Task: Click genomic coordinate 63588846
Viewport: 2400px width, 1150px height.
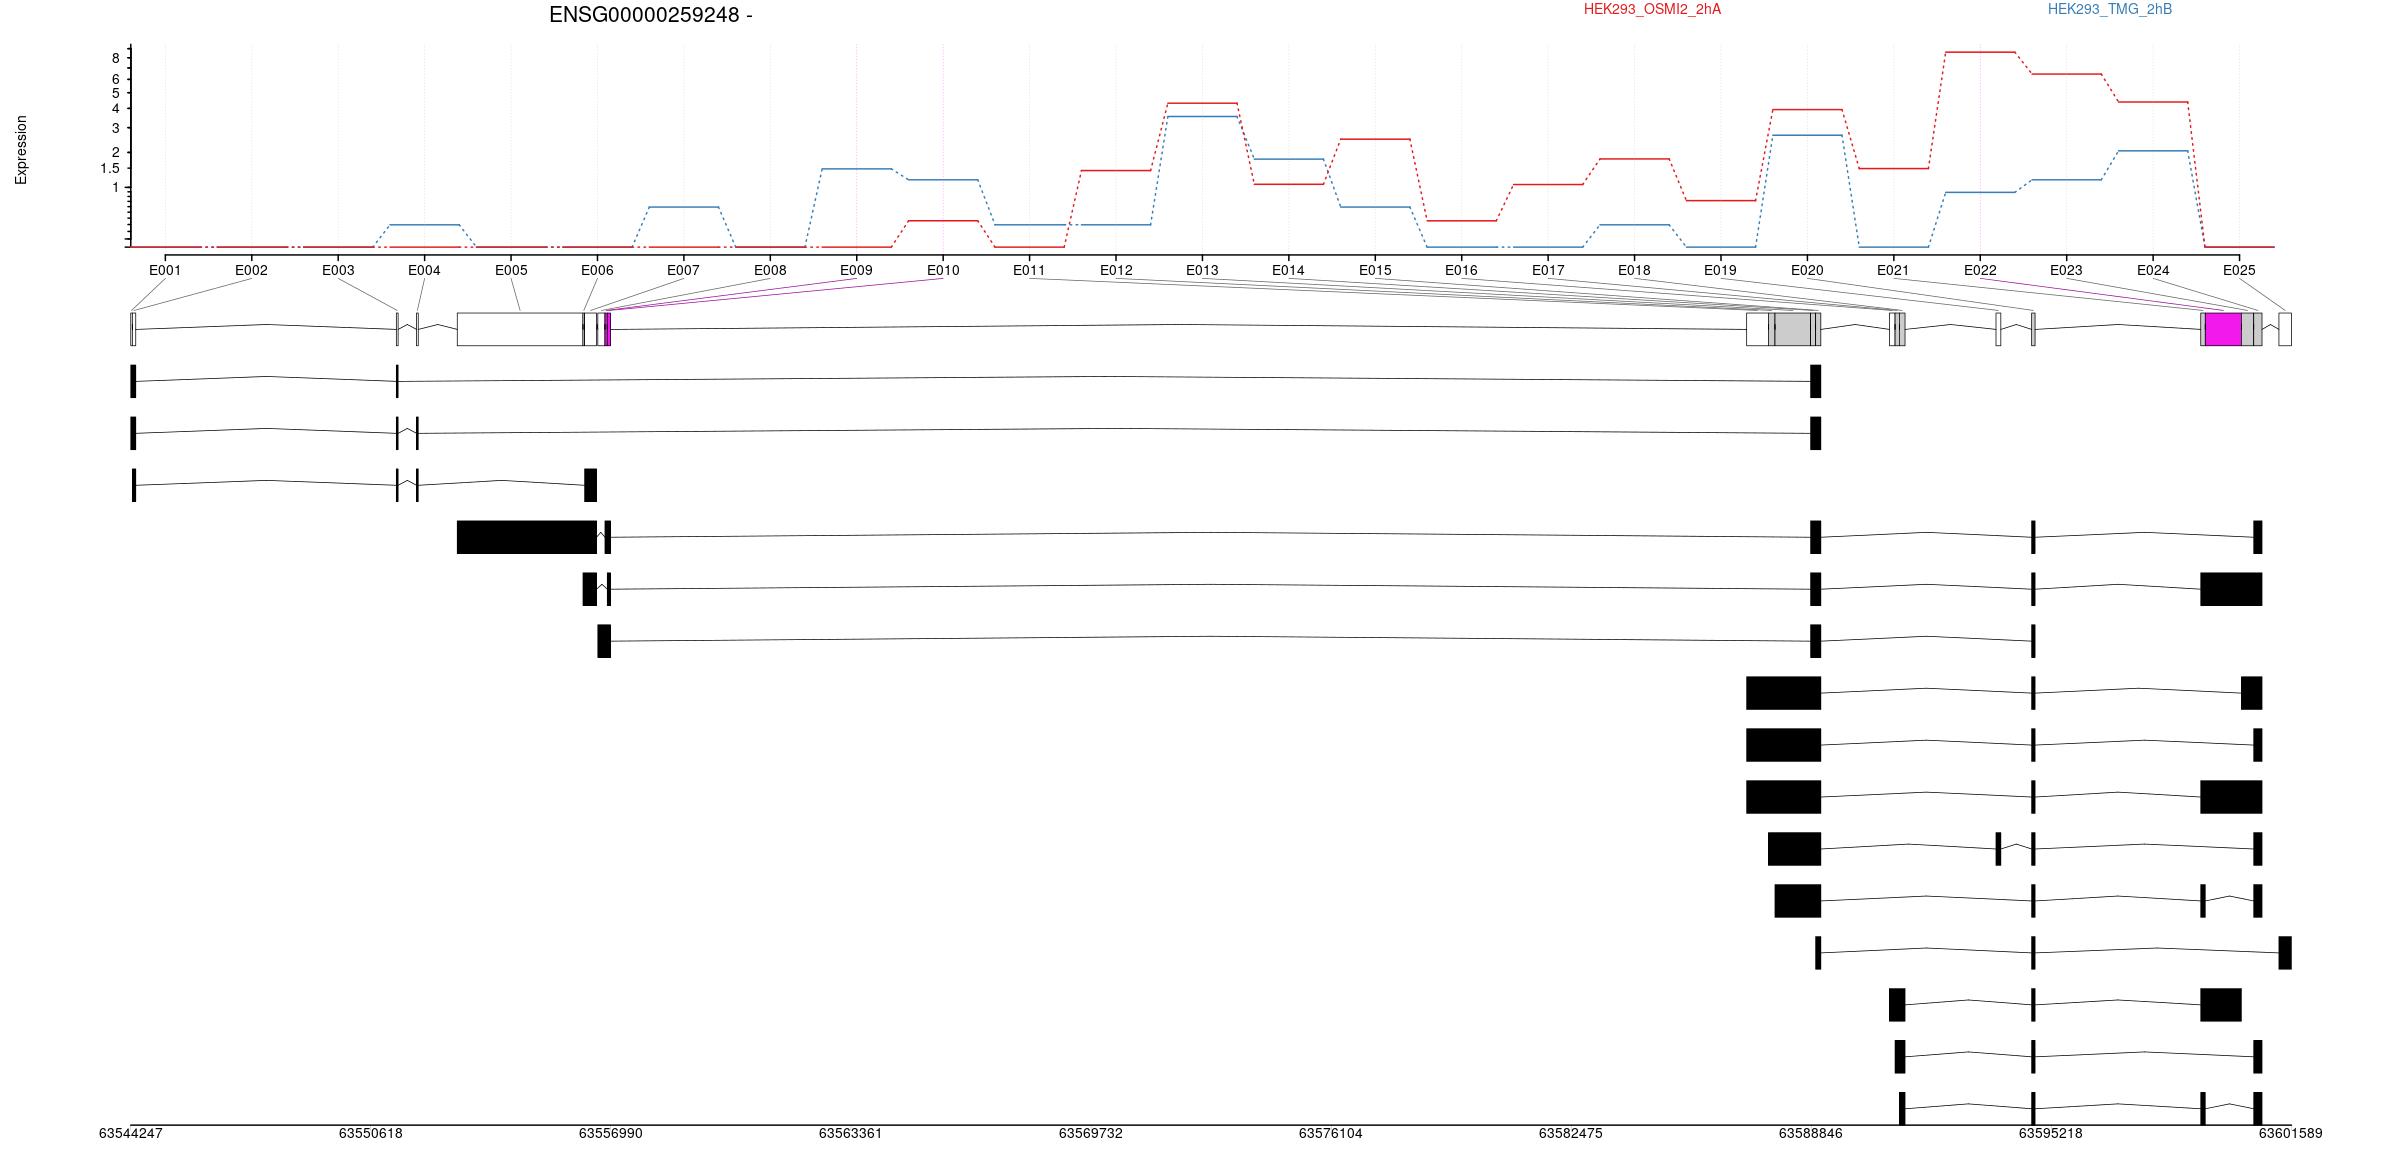Action: 1811,1133
